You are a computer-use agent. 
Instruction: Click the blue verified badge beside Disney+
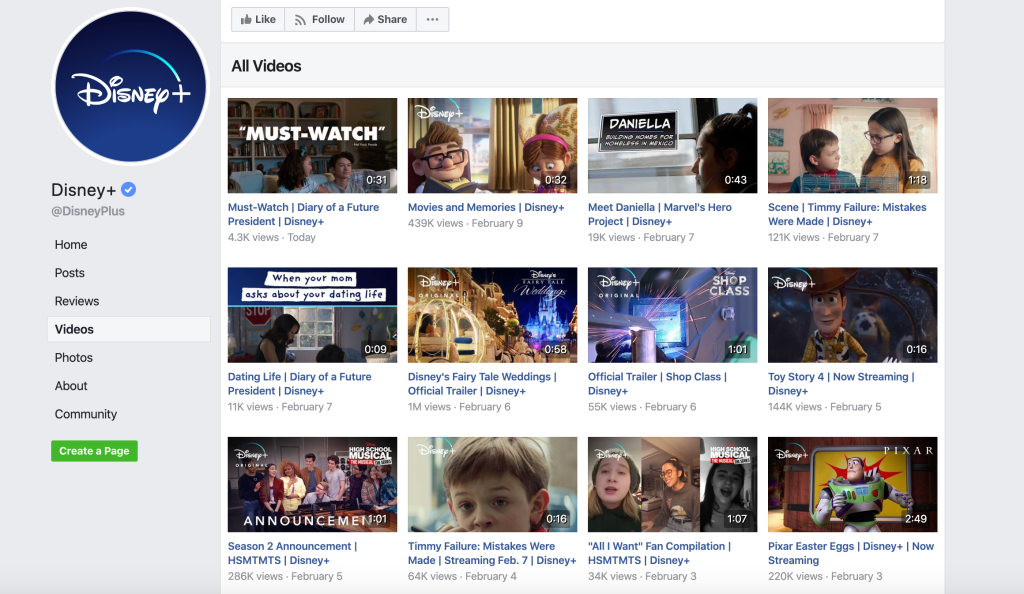(x=129, y=190)
